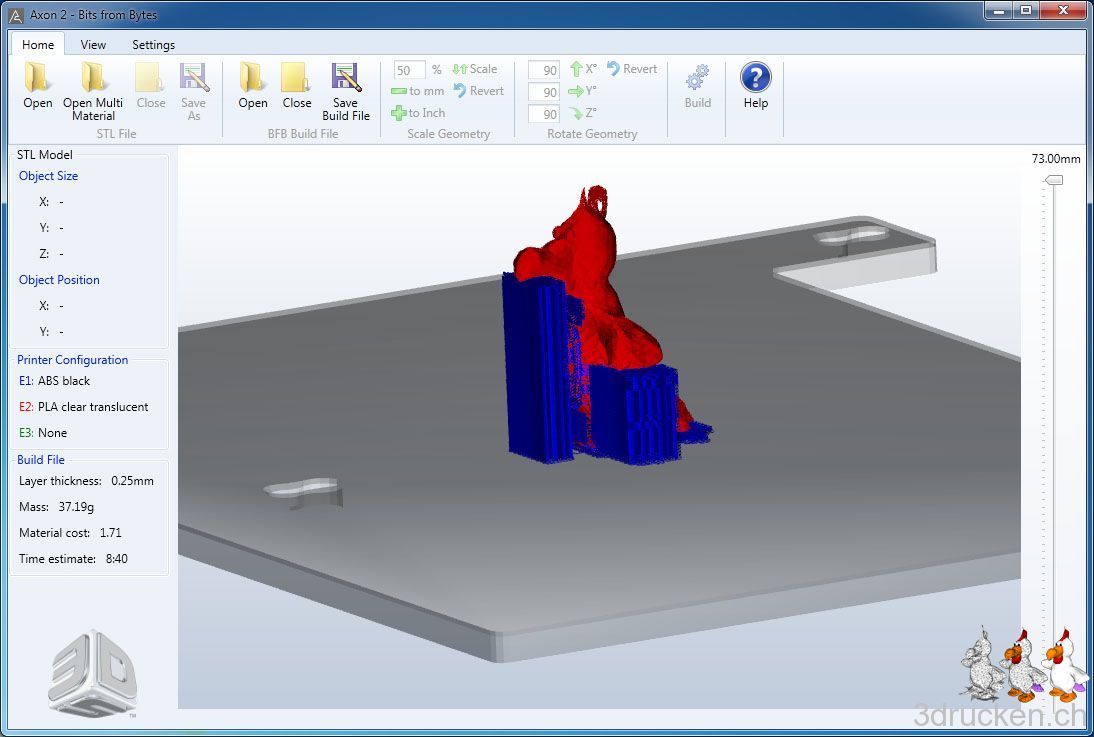The image size is (1094, 737).
Task: Click E2: PLA clear translucent entry
Action: click(x=84, y=407)
